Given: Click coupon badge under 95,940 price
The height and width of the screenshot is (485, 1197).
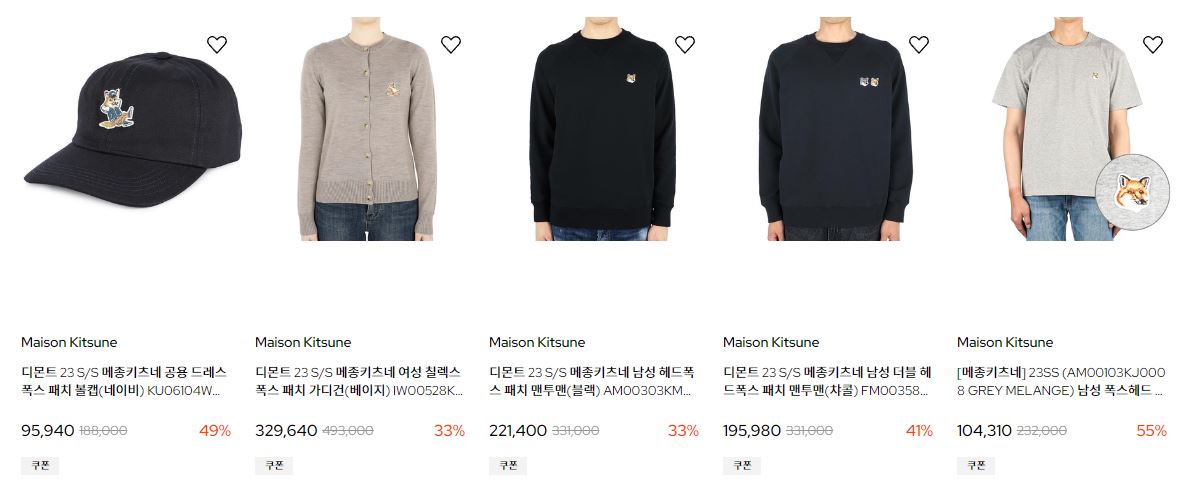Looking at the screenshot, I should tap(40, 465).
